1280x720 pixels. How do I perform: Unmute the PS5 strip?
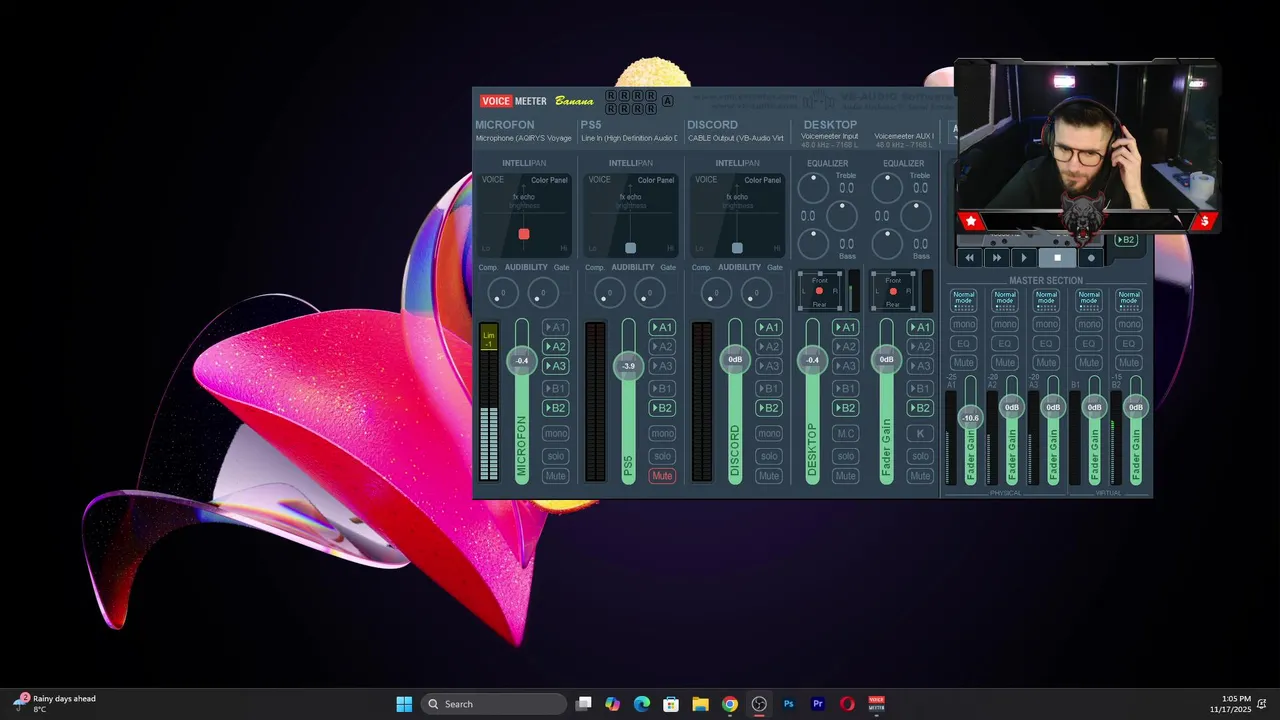tap(662, 476)
